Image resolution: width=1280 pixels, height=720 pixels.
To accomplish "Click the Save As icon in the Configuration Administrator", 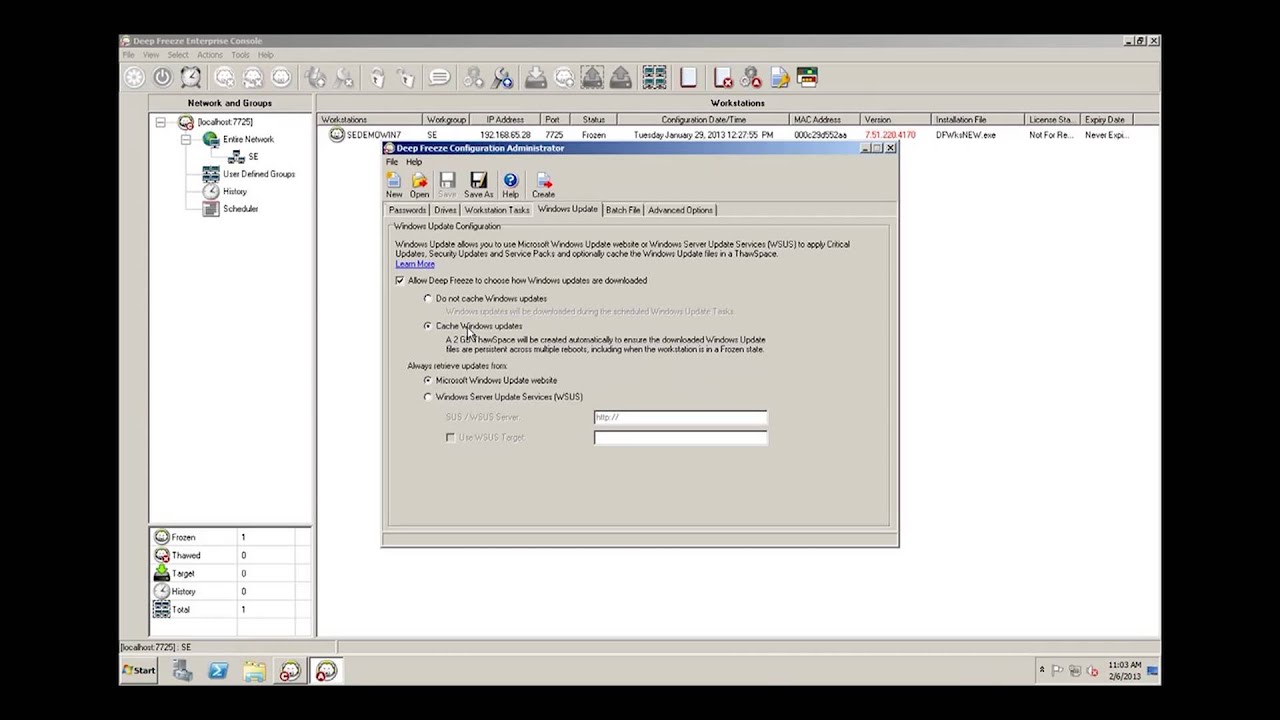I will [x=478, y=183].
